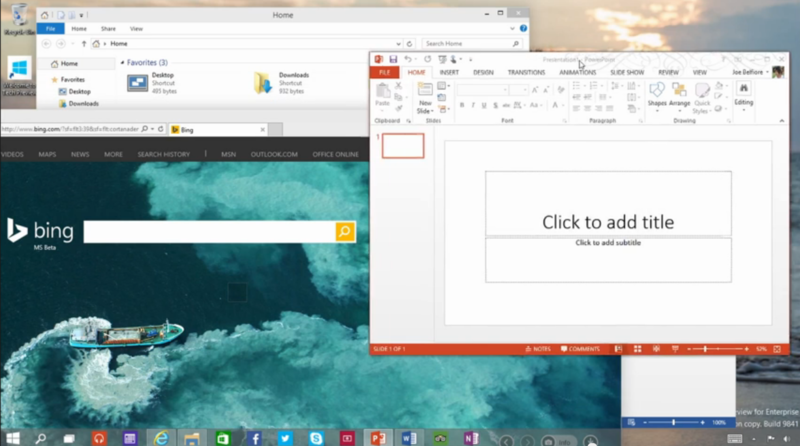800x446 pixels.
Task: Click align text left in Paragraph group
Action: [576, 108]
